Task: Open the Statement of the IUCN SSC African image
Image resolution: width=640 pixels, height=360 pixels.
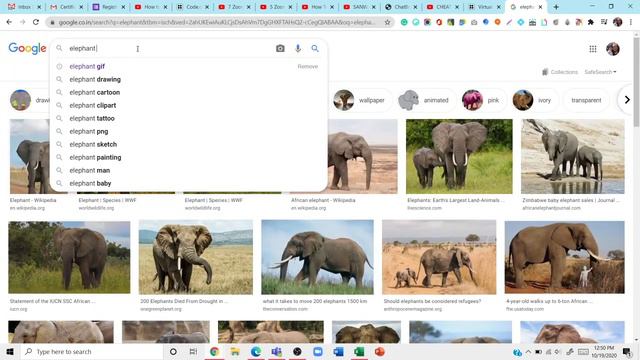Action: (x=69, y=257)
